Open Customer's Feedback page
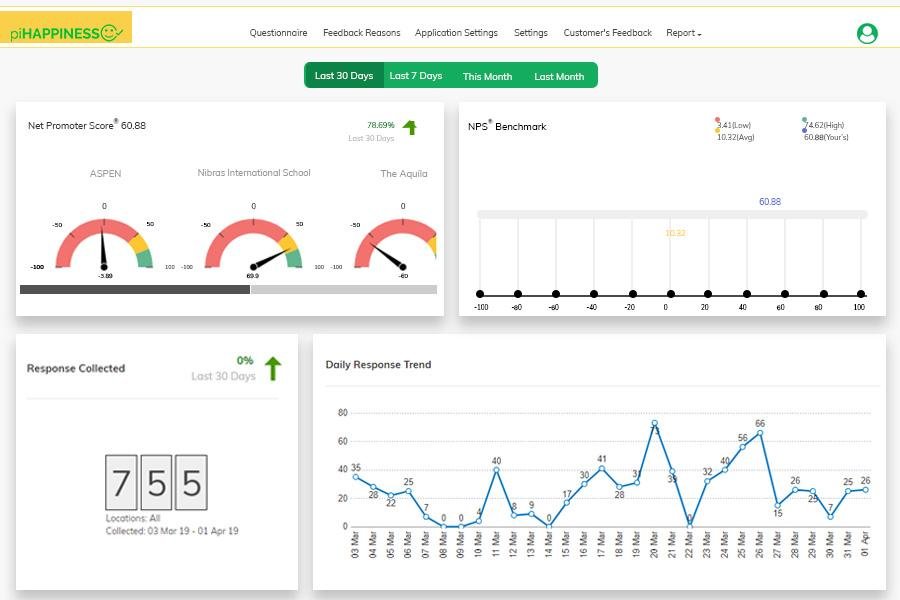 608,33
